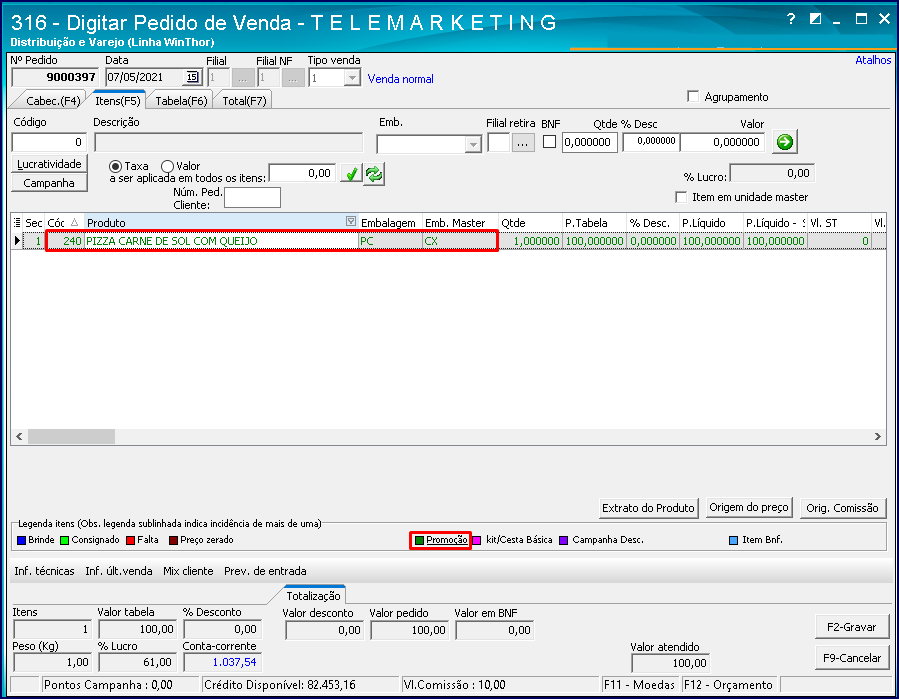Click the horizontal scrollbar thumb
The height and width of the screenshot is (699, 899).
[72, 436]
